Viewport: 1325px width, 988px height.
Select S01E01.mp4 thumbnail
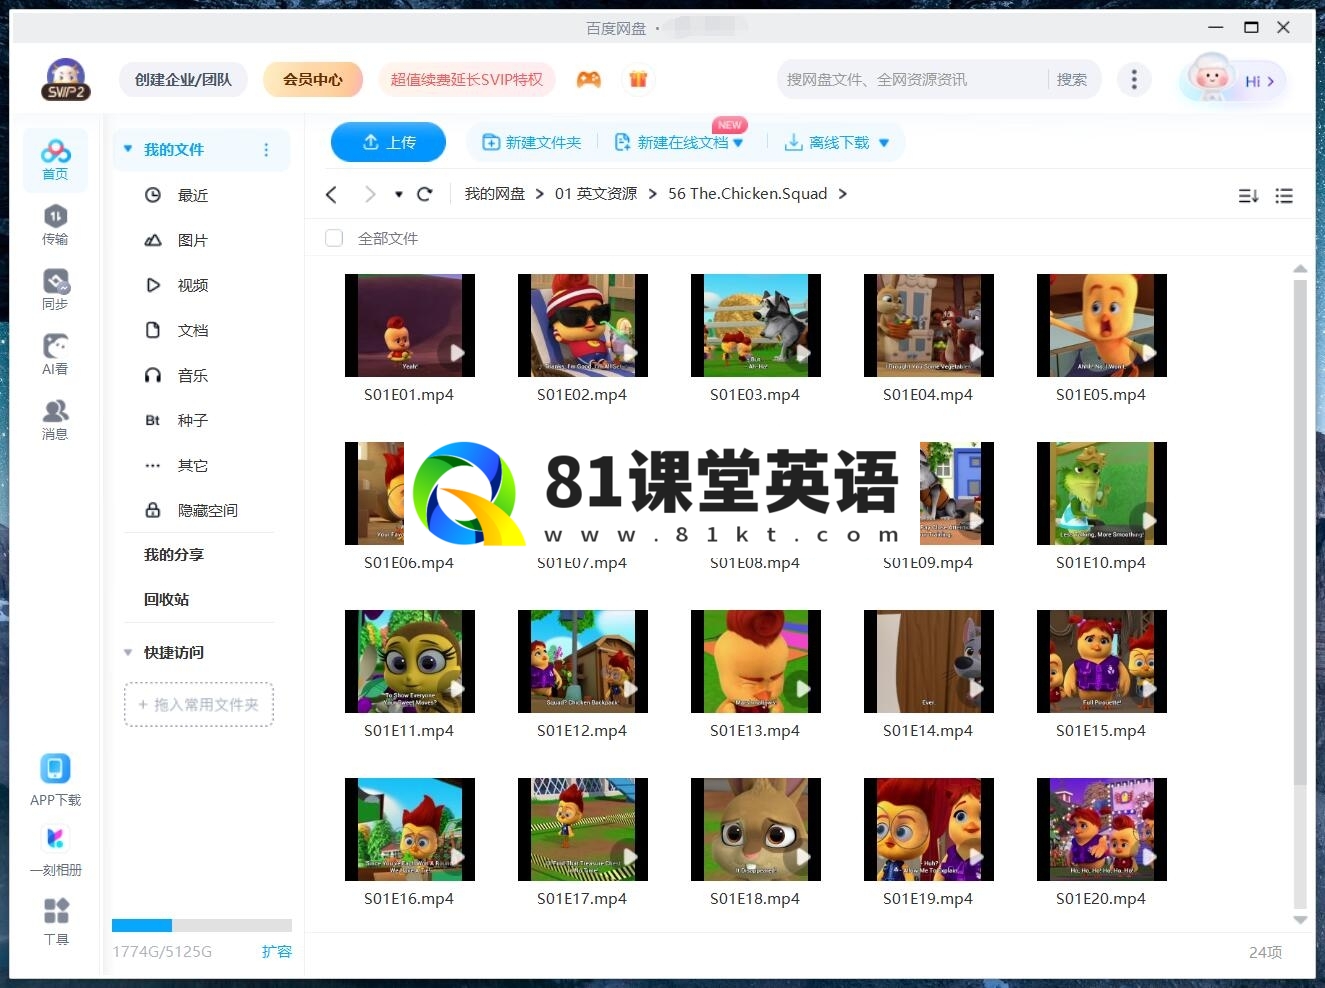[x=410, y=325]
